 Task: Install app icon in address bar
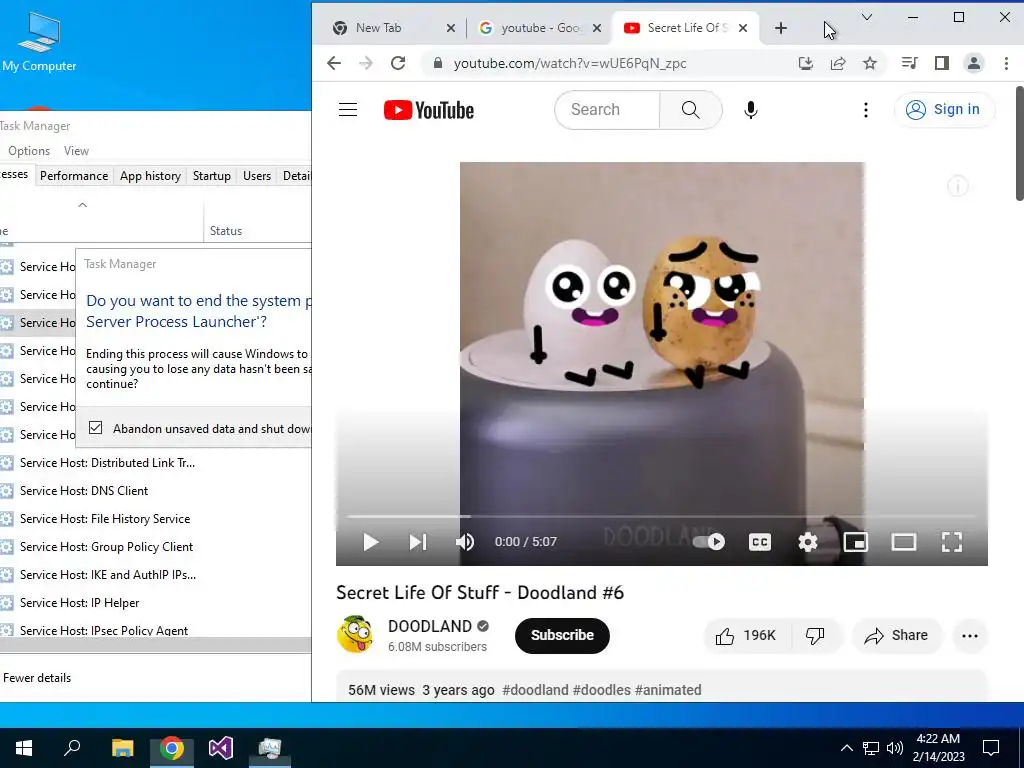point(806,63)
